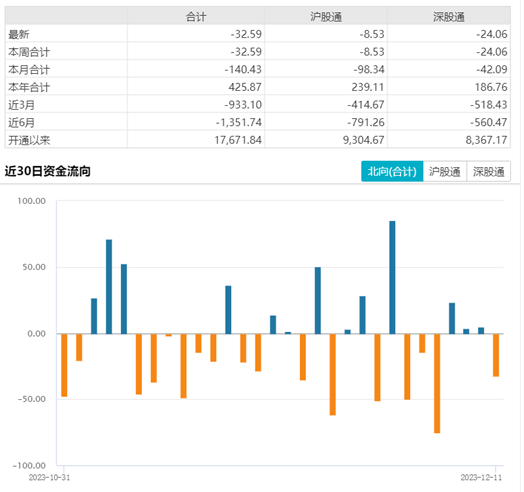524x492 pixels.
Task: Click the 2023-12-11 axis date label
Action: (x=481, y=477)
